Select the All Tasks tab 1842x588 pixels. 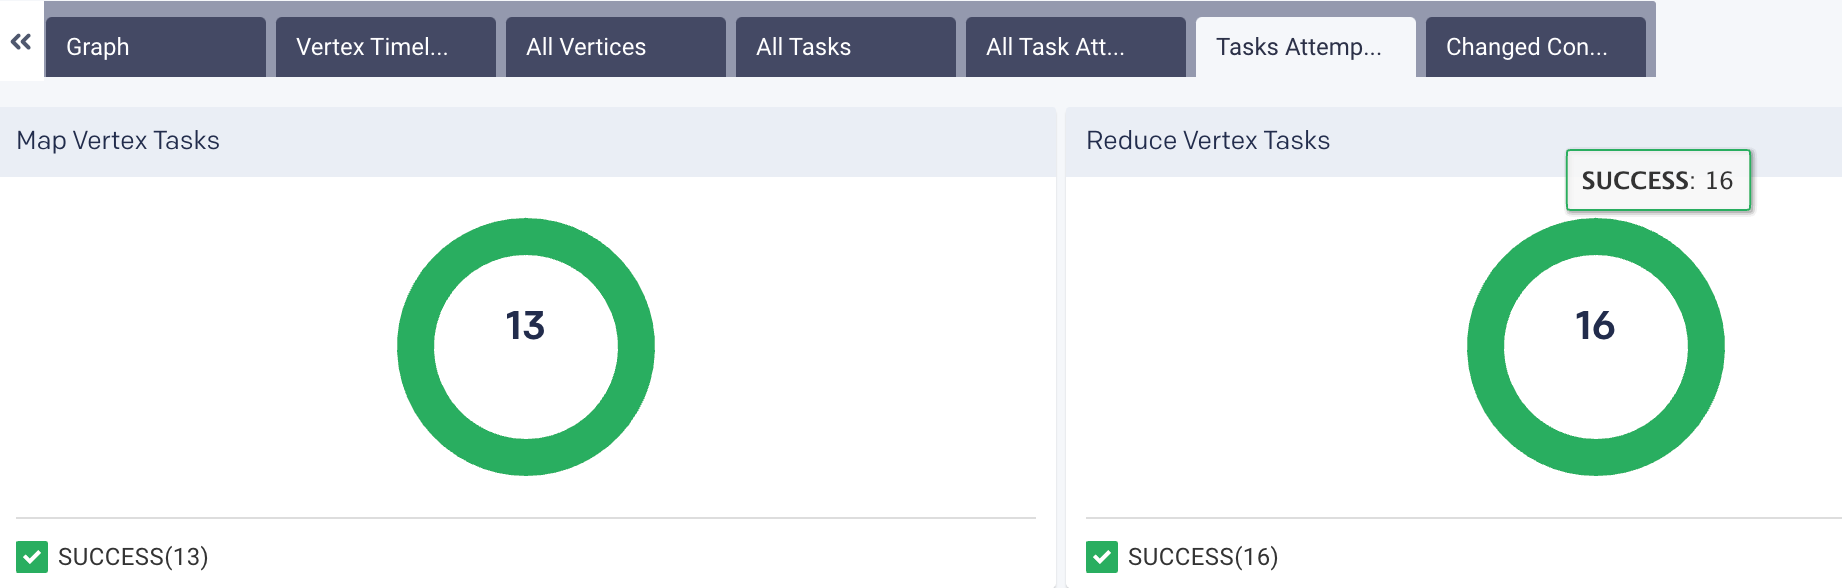(846, 47)
